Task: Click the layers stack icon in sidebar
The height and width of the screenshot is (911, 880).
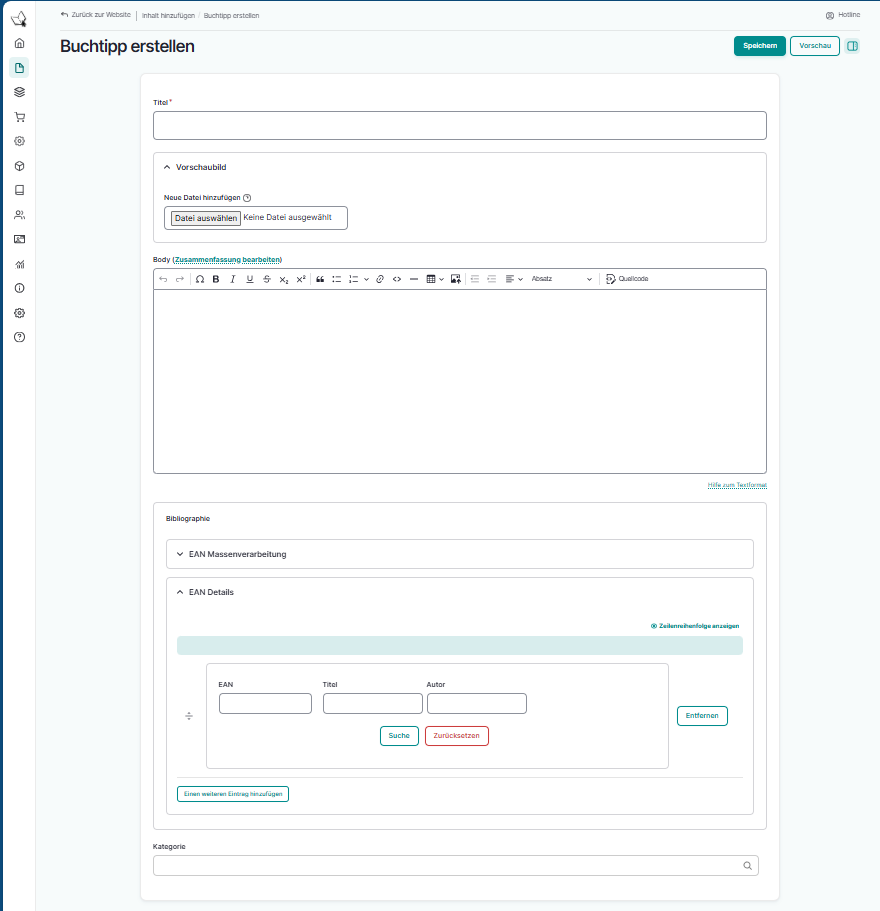Action: 19,92
